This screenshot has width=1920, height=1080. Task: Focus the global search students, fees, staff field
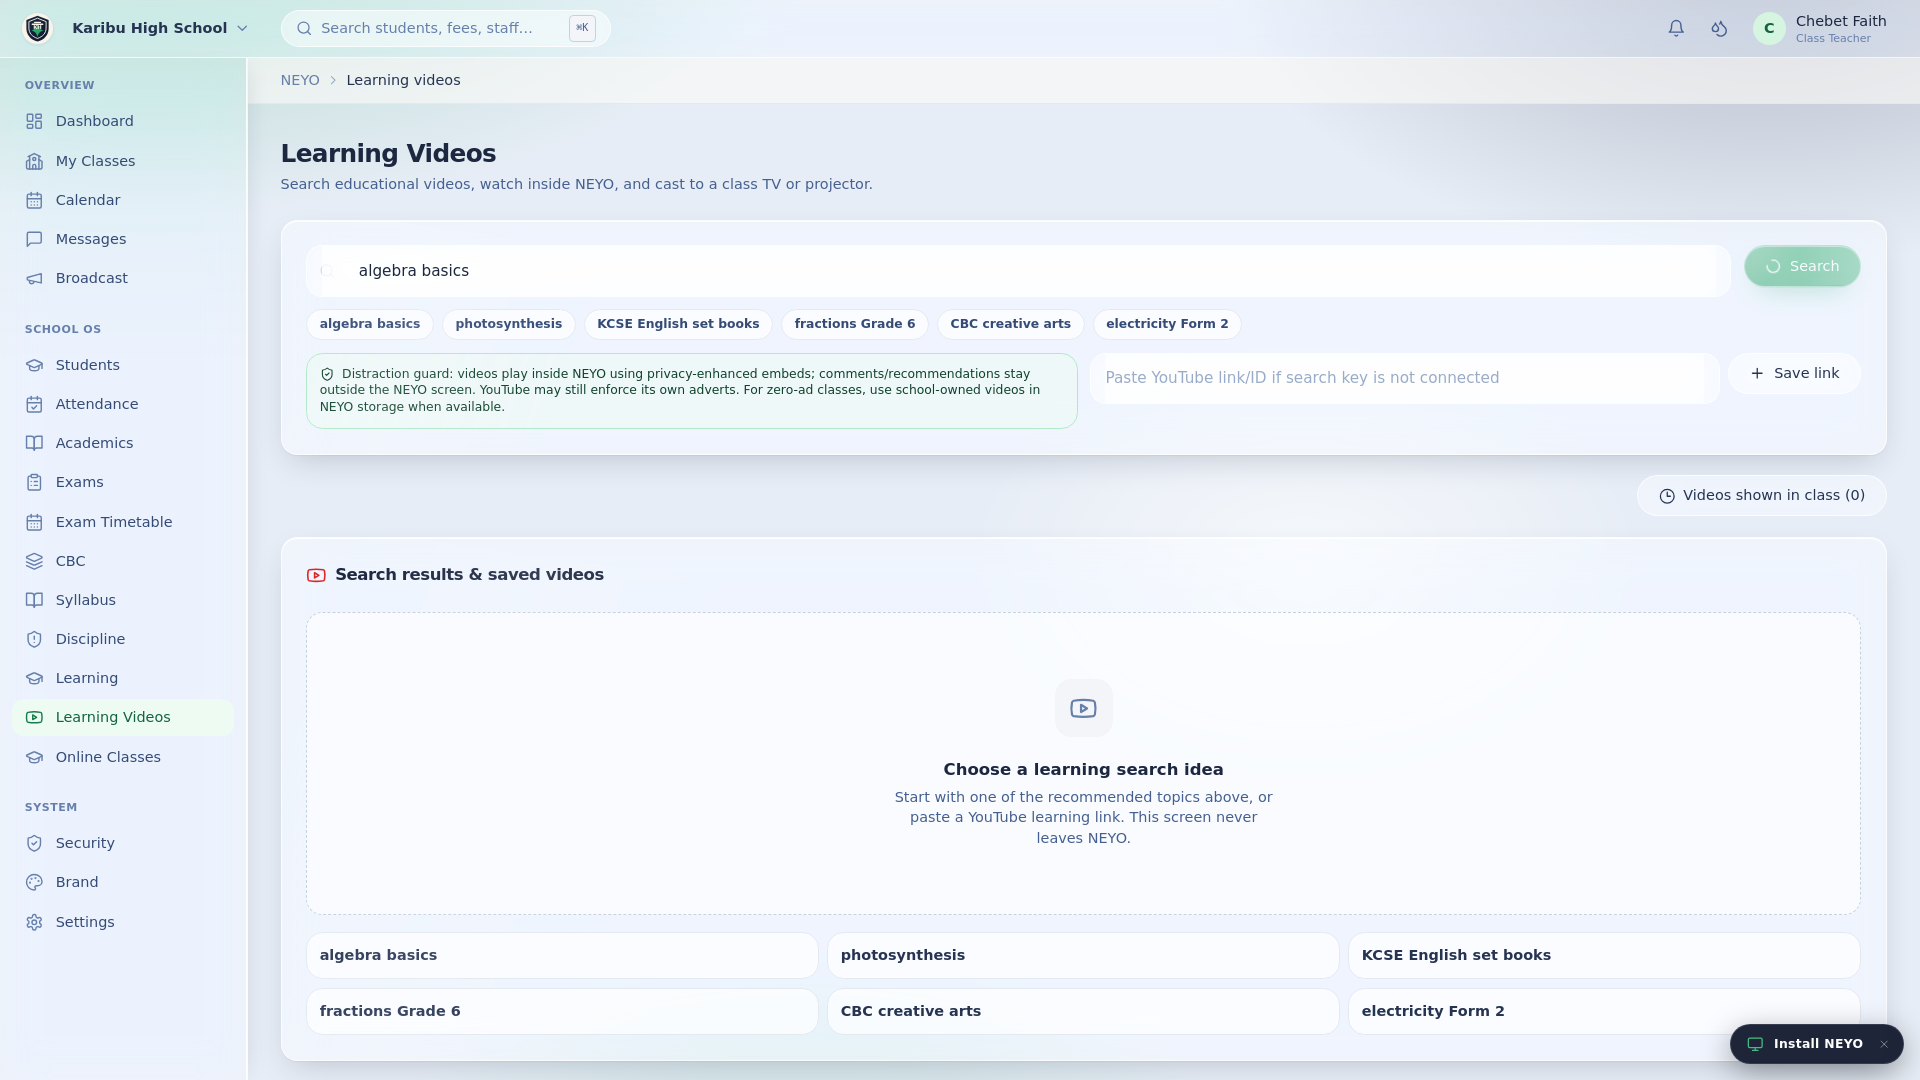coord(445,28)
